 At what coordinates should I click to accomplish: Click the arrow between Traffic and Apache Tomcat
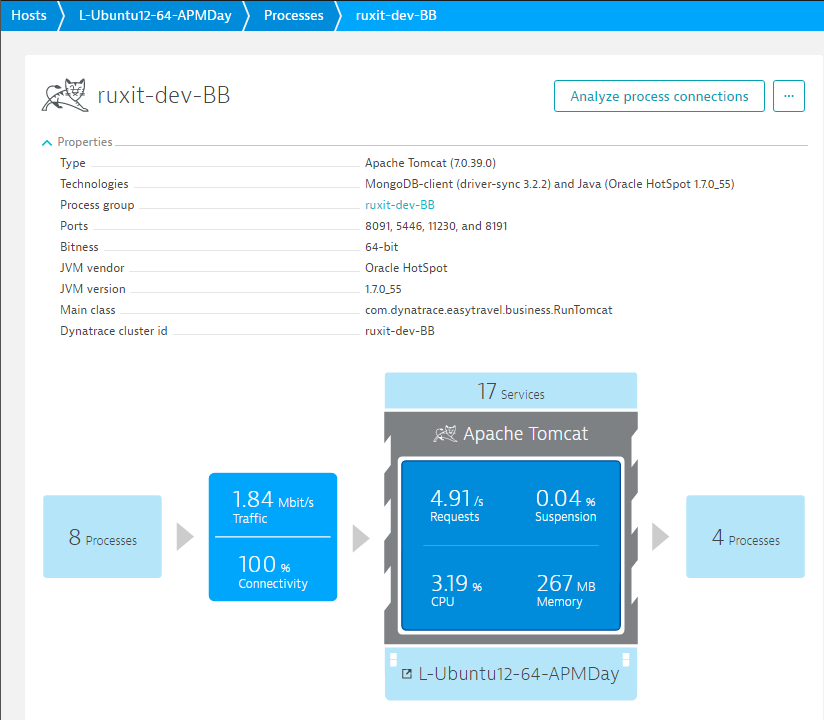[x=361, y=538]
